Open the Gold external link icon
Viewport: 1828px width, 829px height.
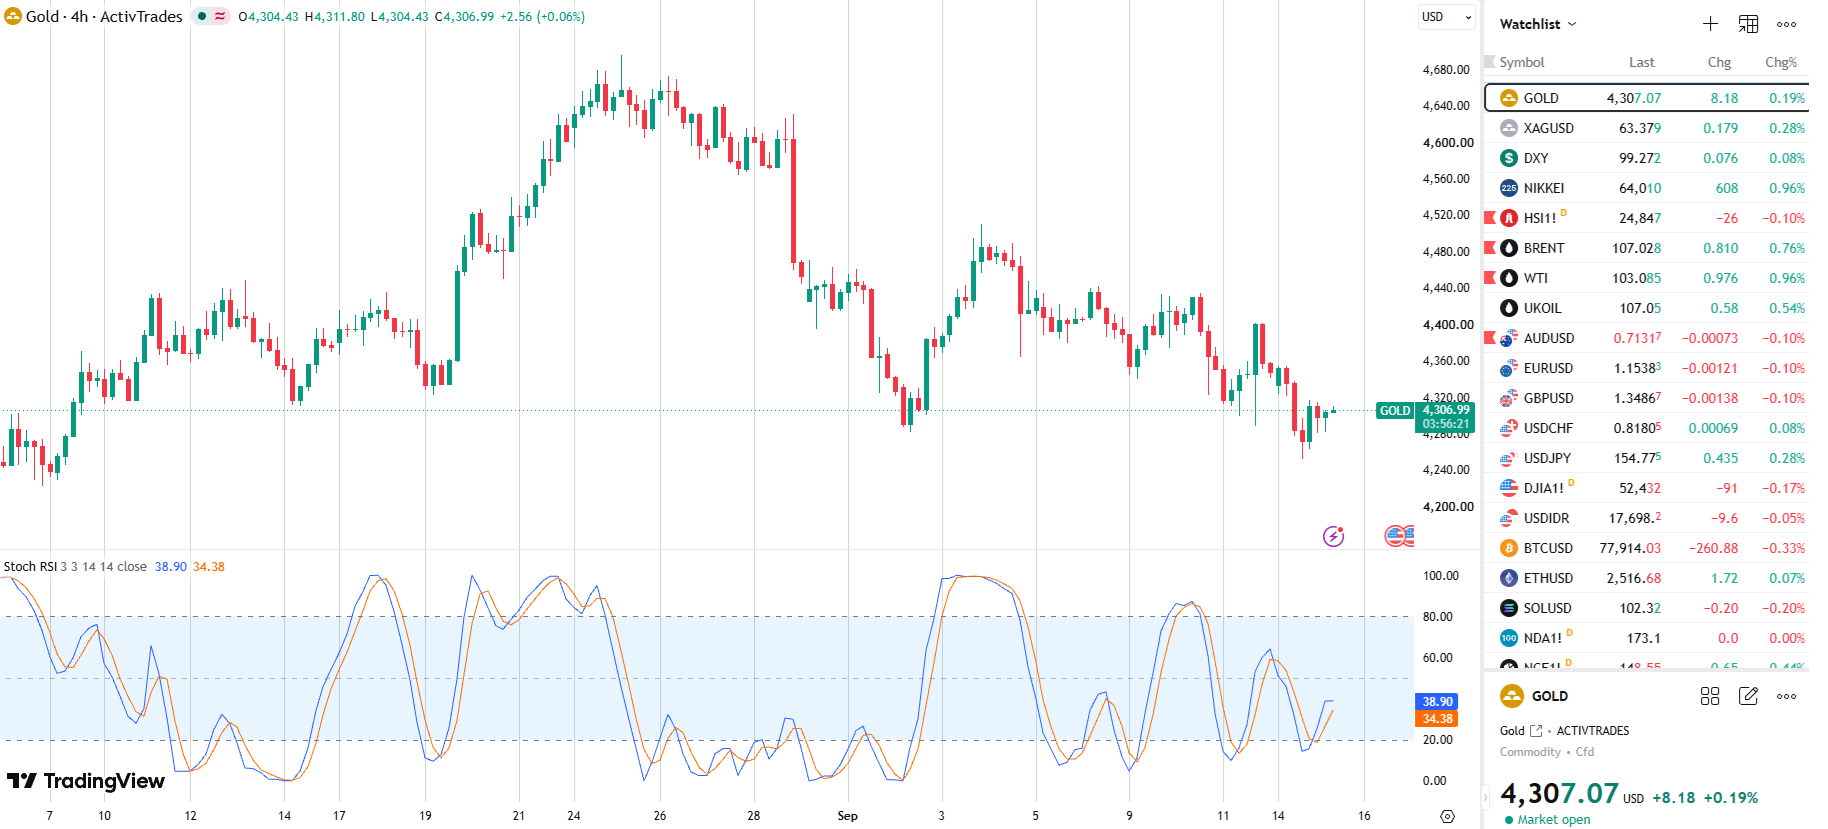pos(1536,731)
